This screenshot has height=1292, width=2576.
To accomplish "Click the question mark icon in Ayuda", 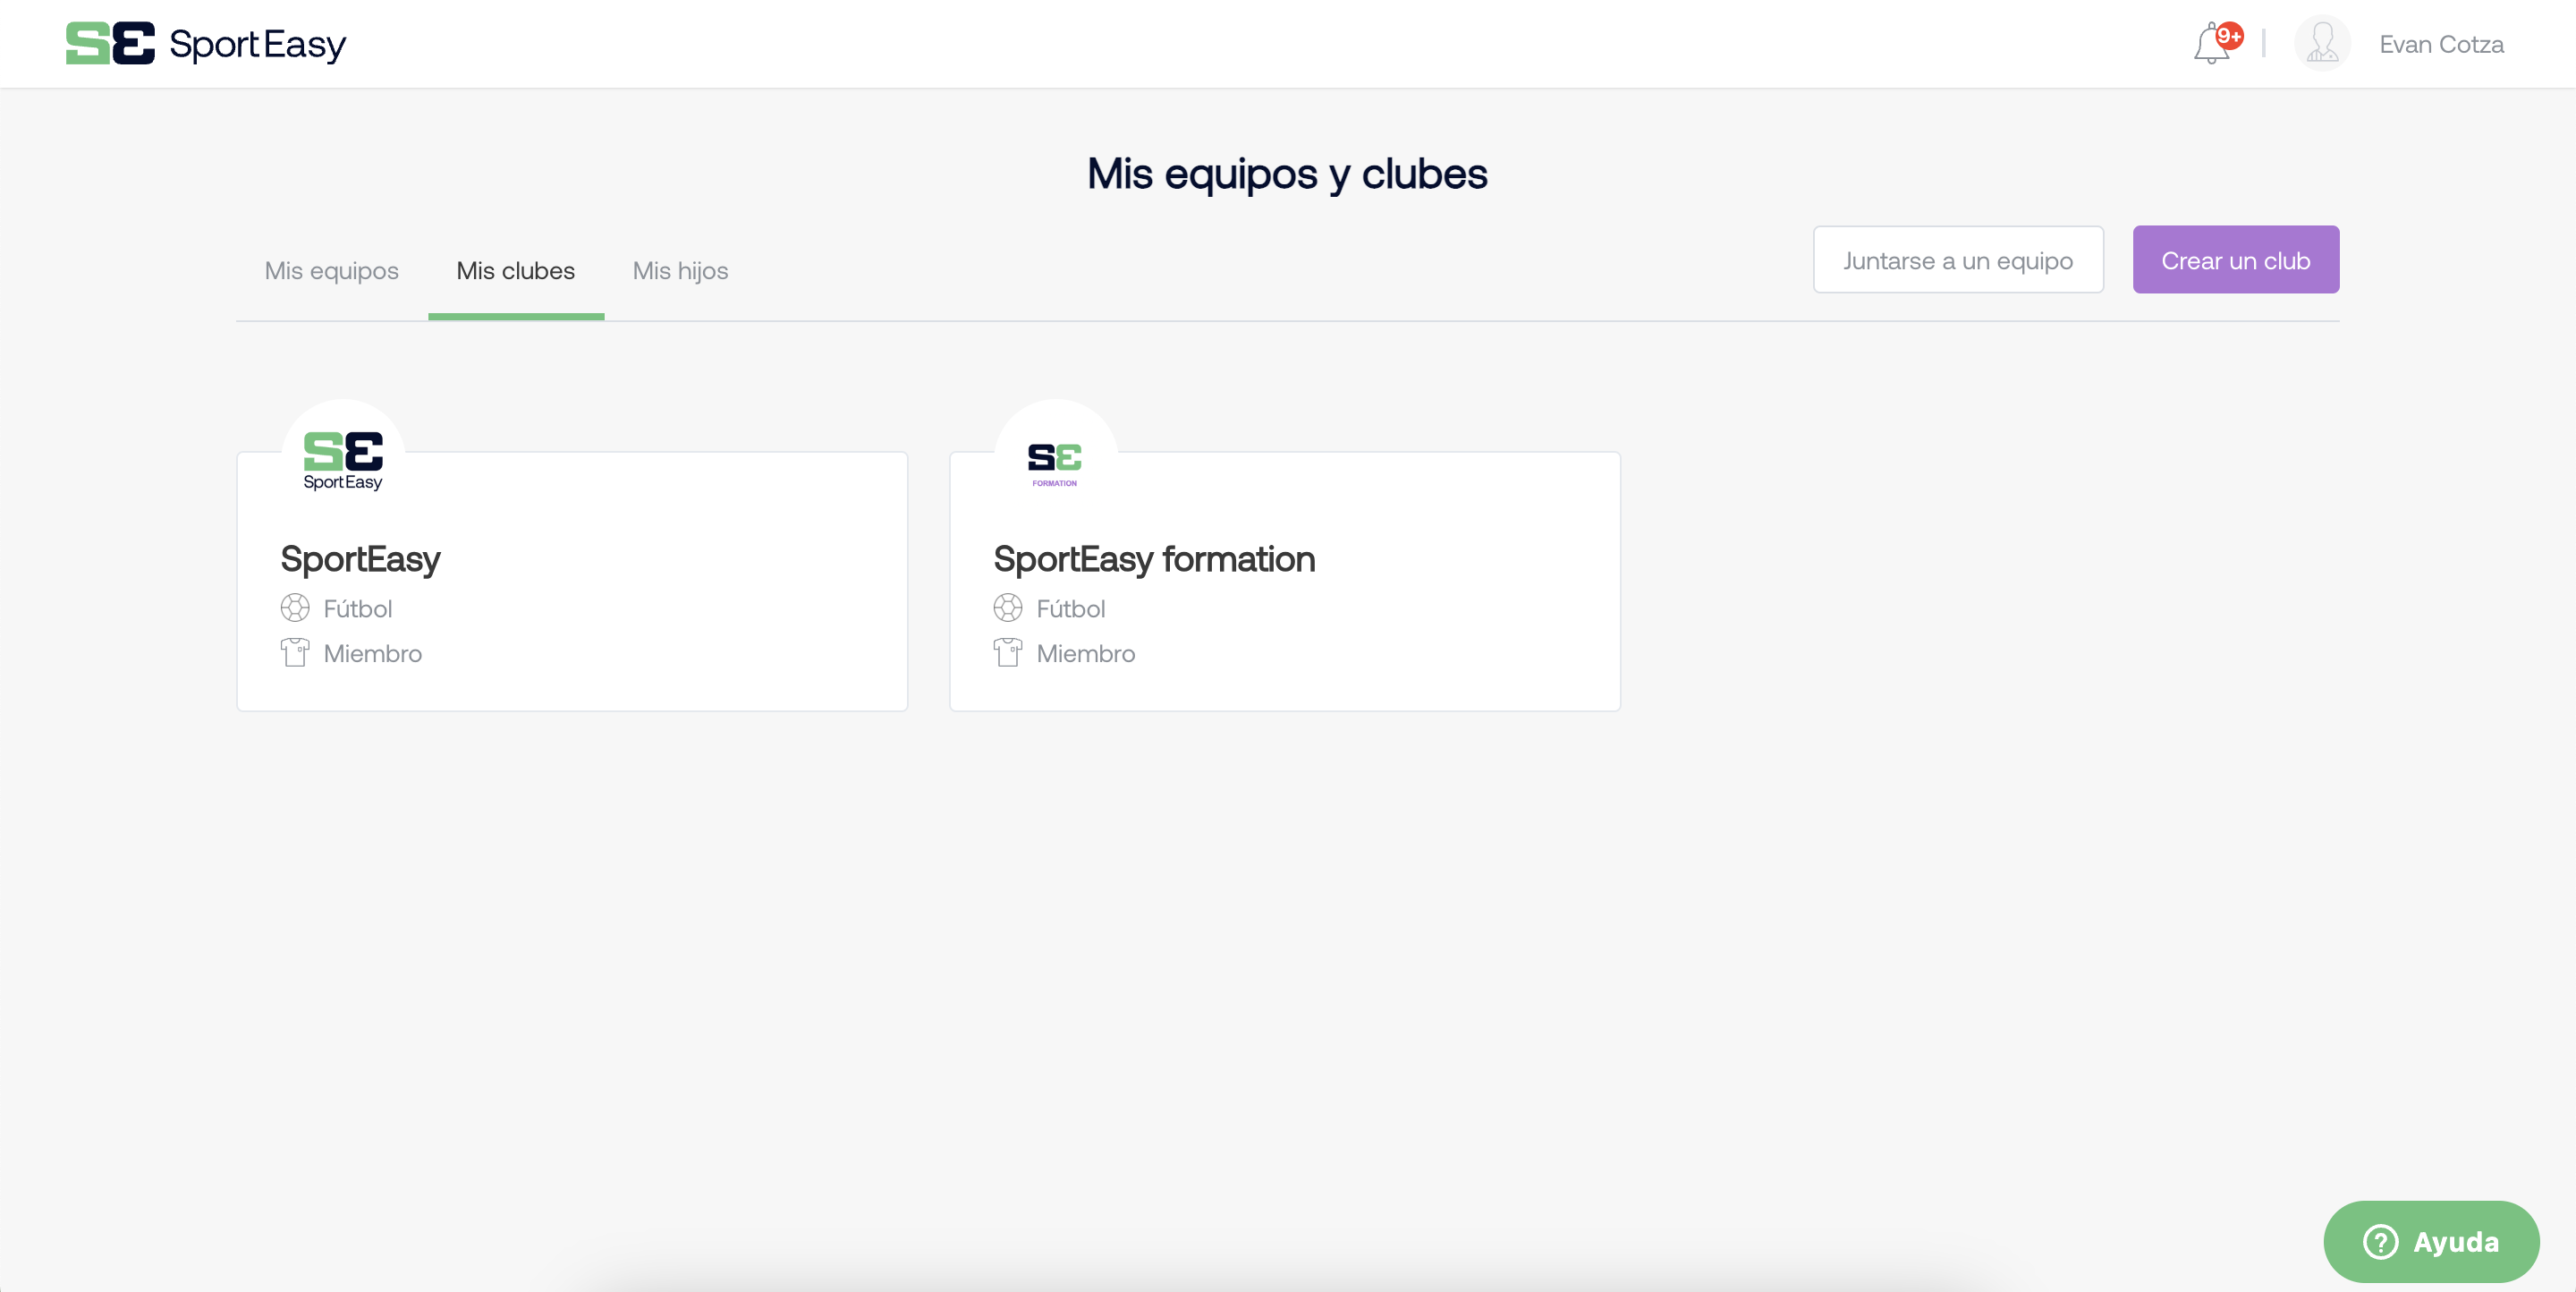I will click(2380, 1242).
